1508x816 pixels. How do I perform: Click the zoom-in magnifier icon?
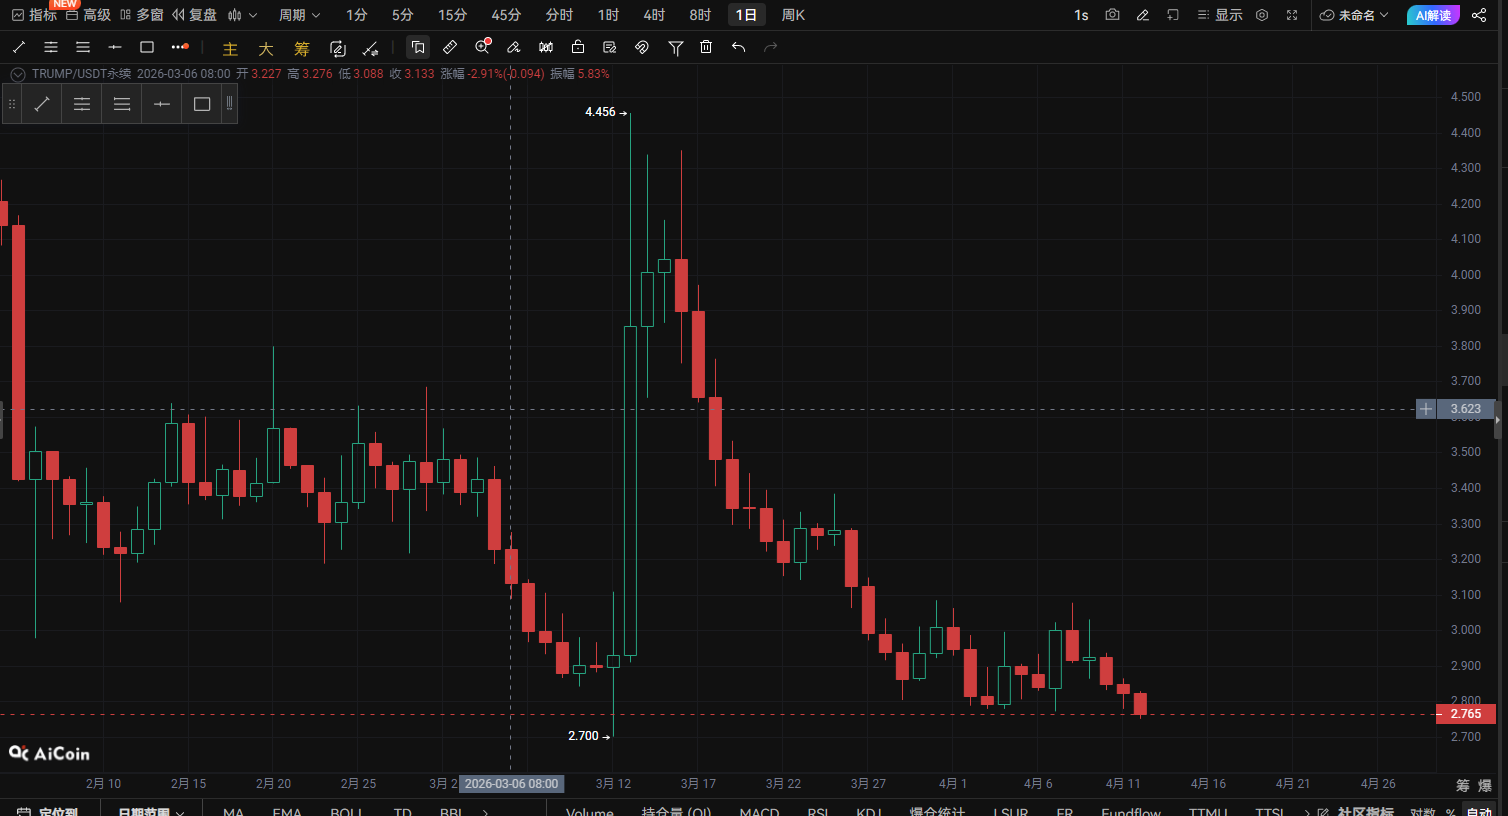click(483, 47)
